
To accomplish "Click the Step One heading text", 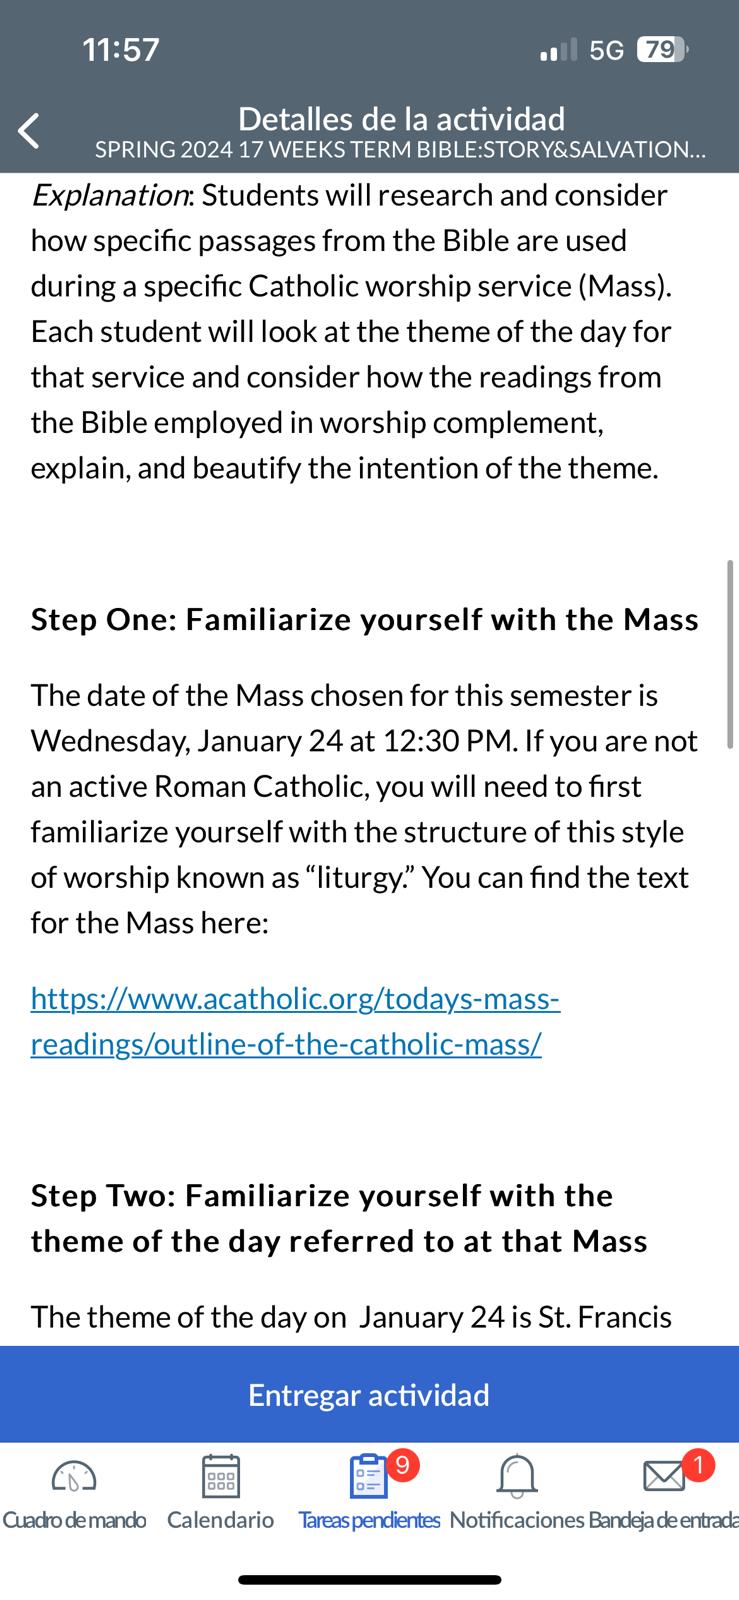I will click(x=364, y=620).
